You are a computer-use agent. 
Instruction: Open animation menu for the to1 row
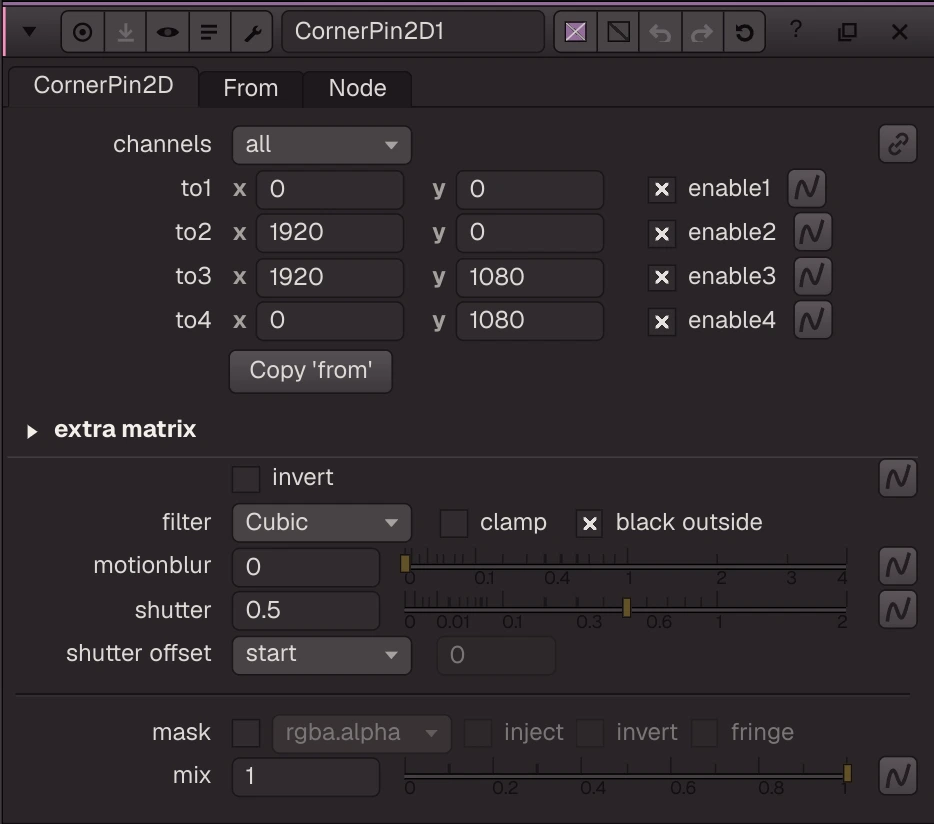pyautogui.click(x=807, y=188)
